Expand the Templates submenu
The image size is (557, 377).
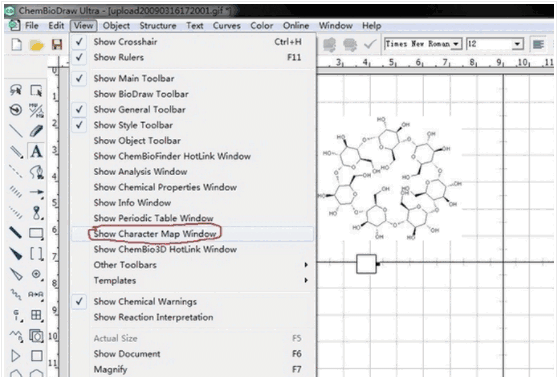point(193,280)
